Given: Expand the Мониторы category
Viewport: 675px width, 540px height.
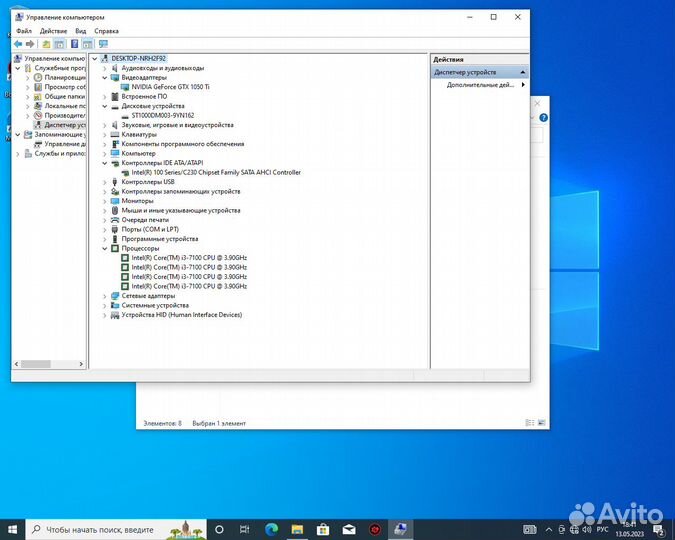Looking at the screenshot, I should point(104,201).
